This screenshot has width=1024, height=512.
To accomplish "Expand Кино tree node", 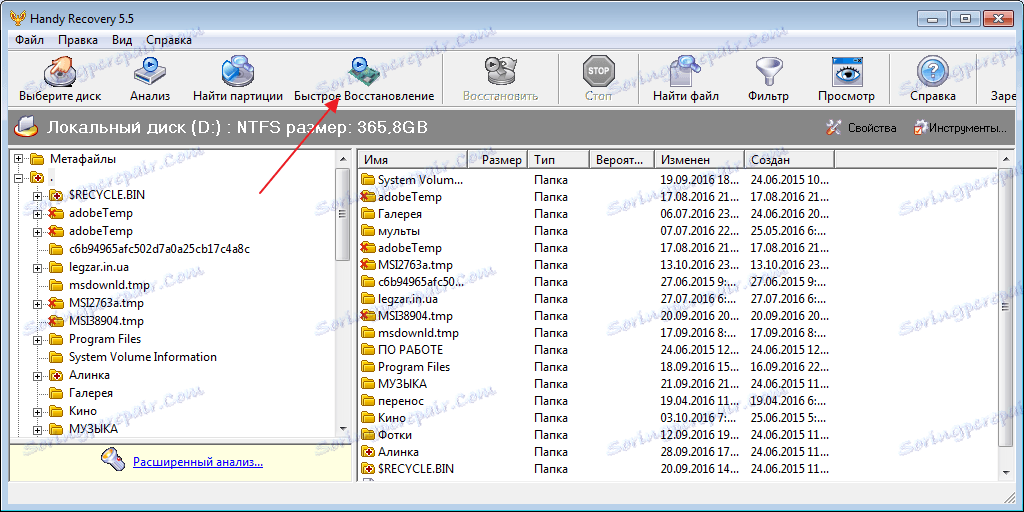I will [37, 411].
